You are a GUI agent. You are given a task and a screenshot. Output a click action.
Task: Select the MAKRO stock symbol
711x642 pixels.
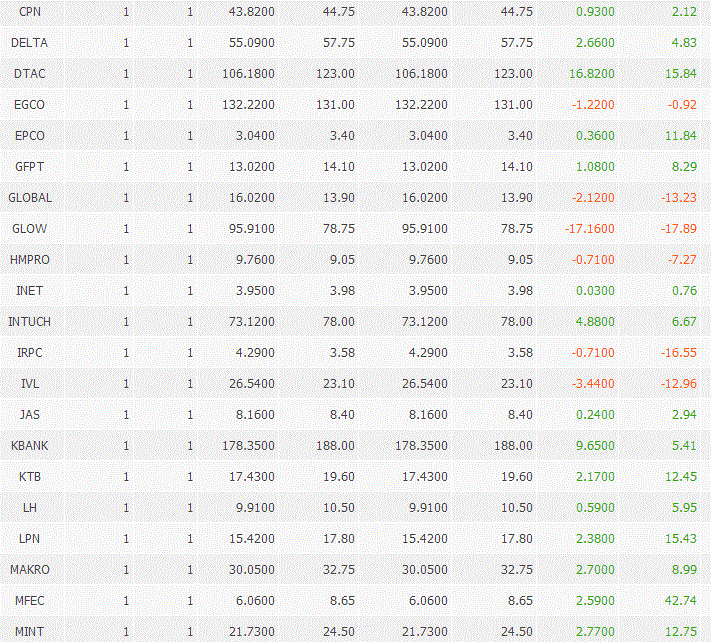point(30,569)
